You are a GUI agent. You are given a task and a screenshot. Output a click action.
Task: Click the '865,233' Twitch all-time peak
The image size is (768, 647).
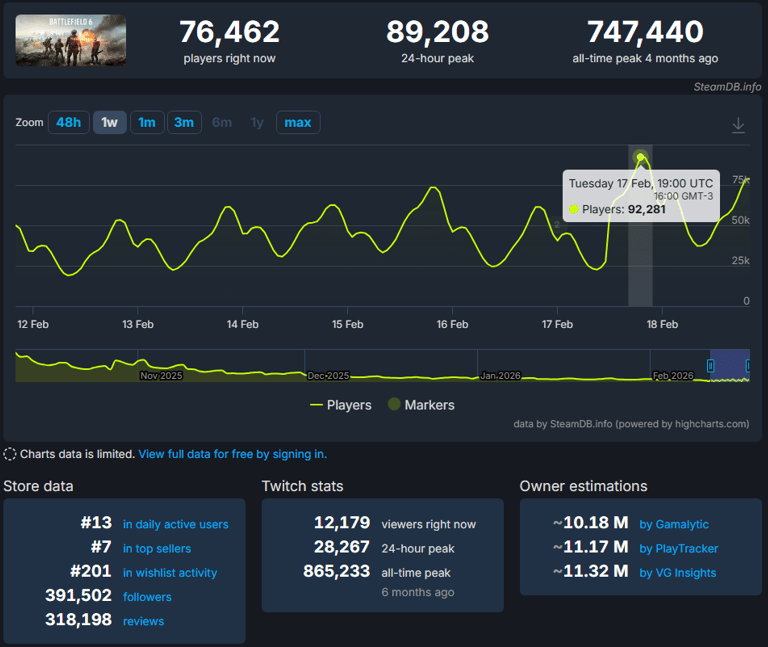(x=336, y=571)
